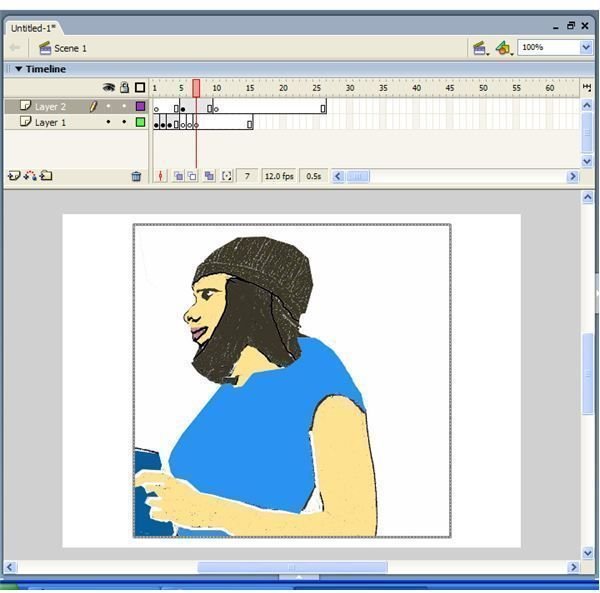Image resolution: width=600 pixels, height=593 pixels.
Task: Click the last frame of Layer 1 span
Action: (x=249, y=124)
